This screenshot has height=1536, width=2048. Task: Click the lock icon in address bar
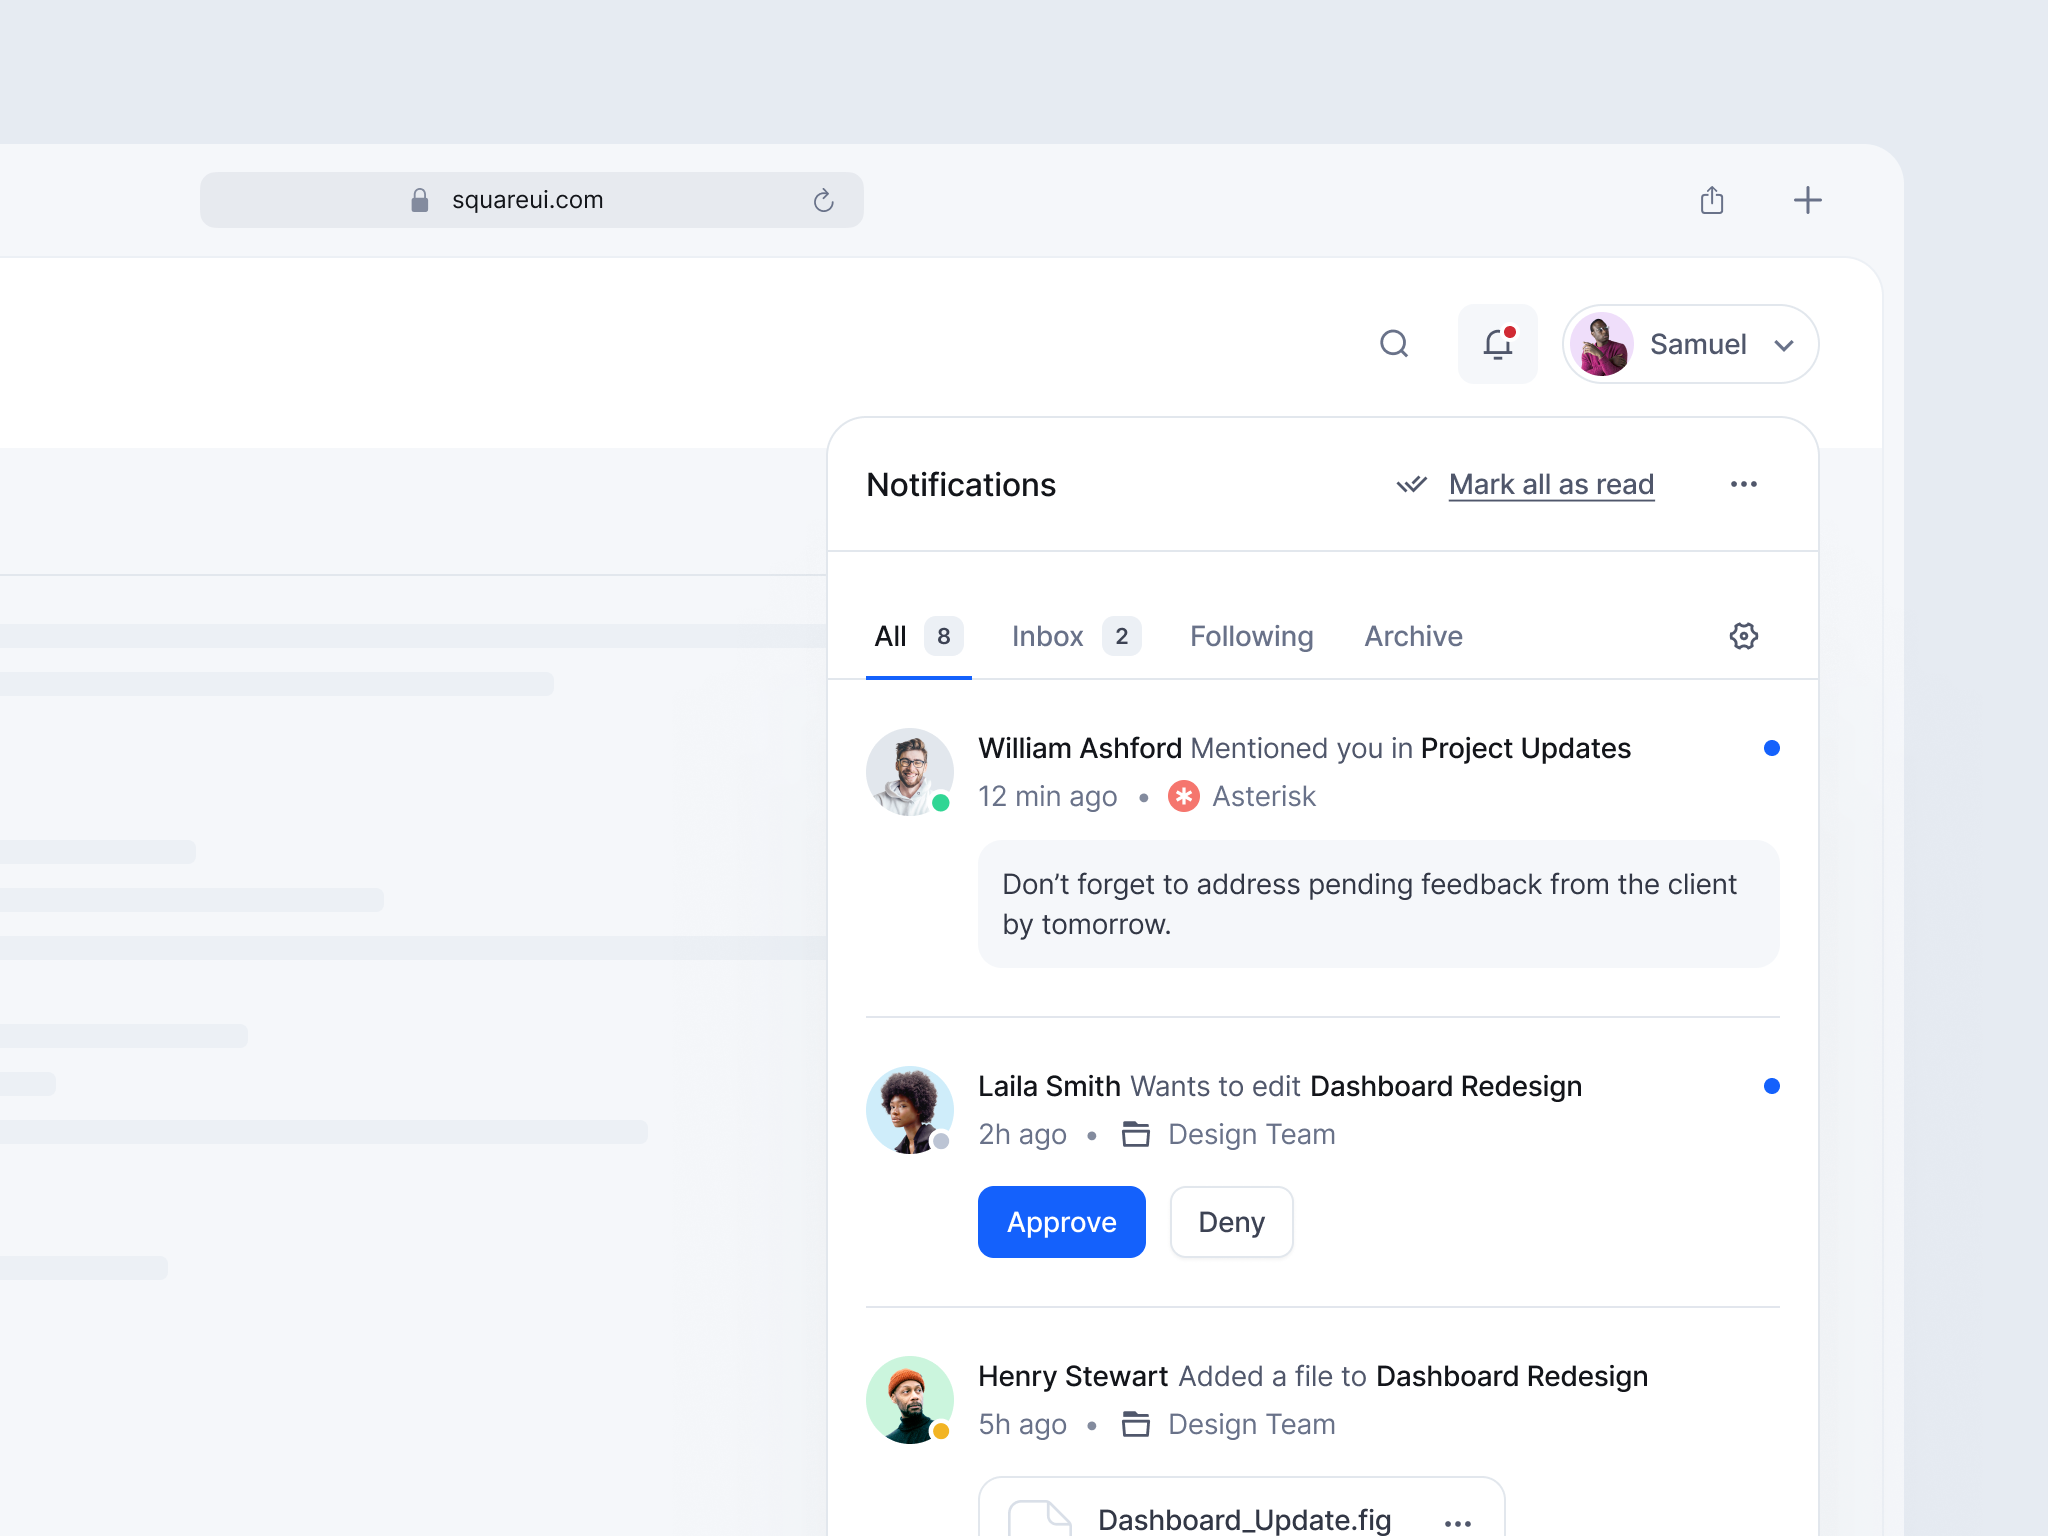(x=420, y=200)
